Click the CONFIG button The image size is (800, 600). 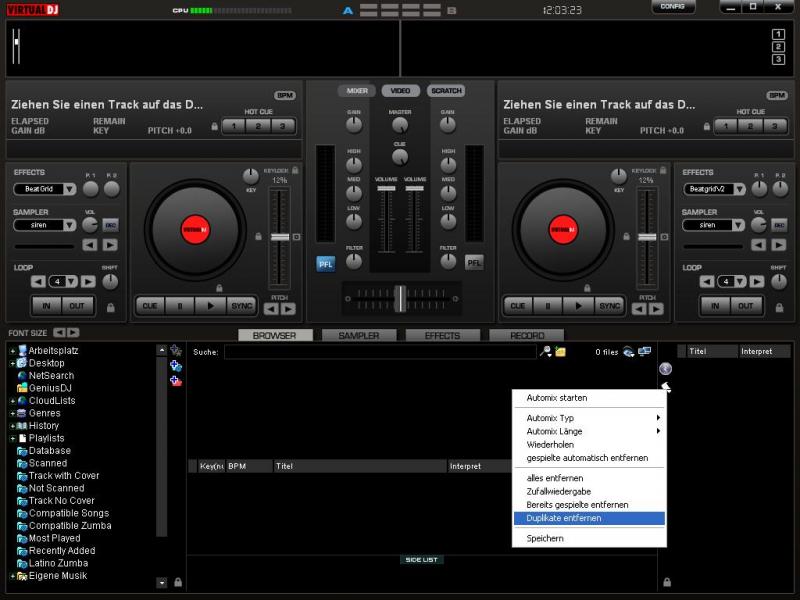click(x=673, y=7)
